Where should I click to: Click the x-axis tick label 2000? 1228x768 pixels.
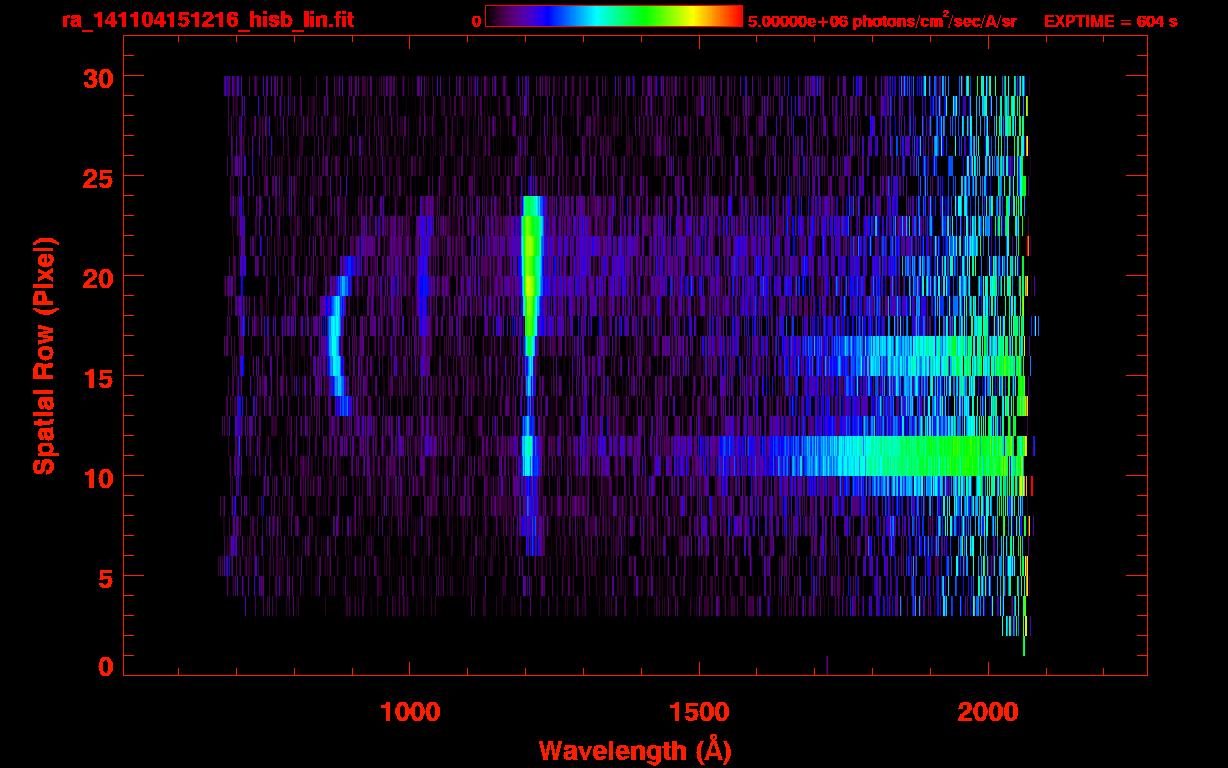tap(988, 712)
